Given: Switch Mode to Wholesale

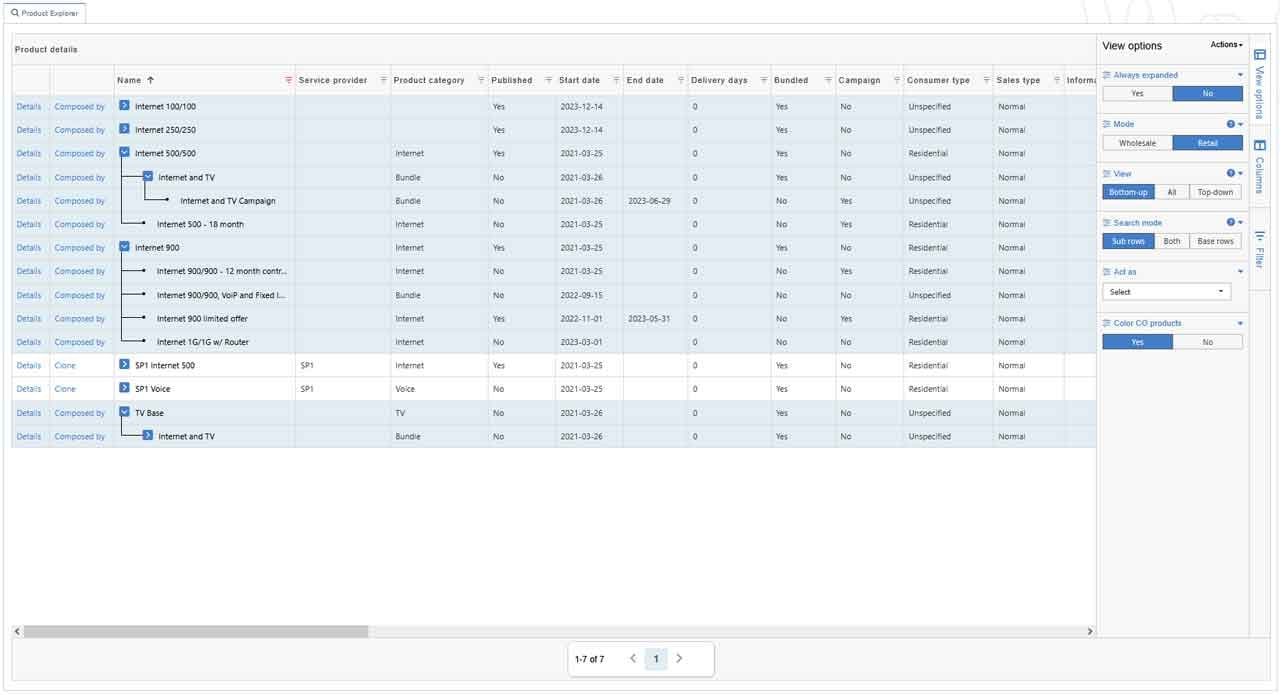Looking at the screenshot, I should pyautogui.click(x=1137, y=143).
